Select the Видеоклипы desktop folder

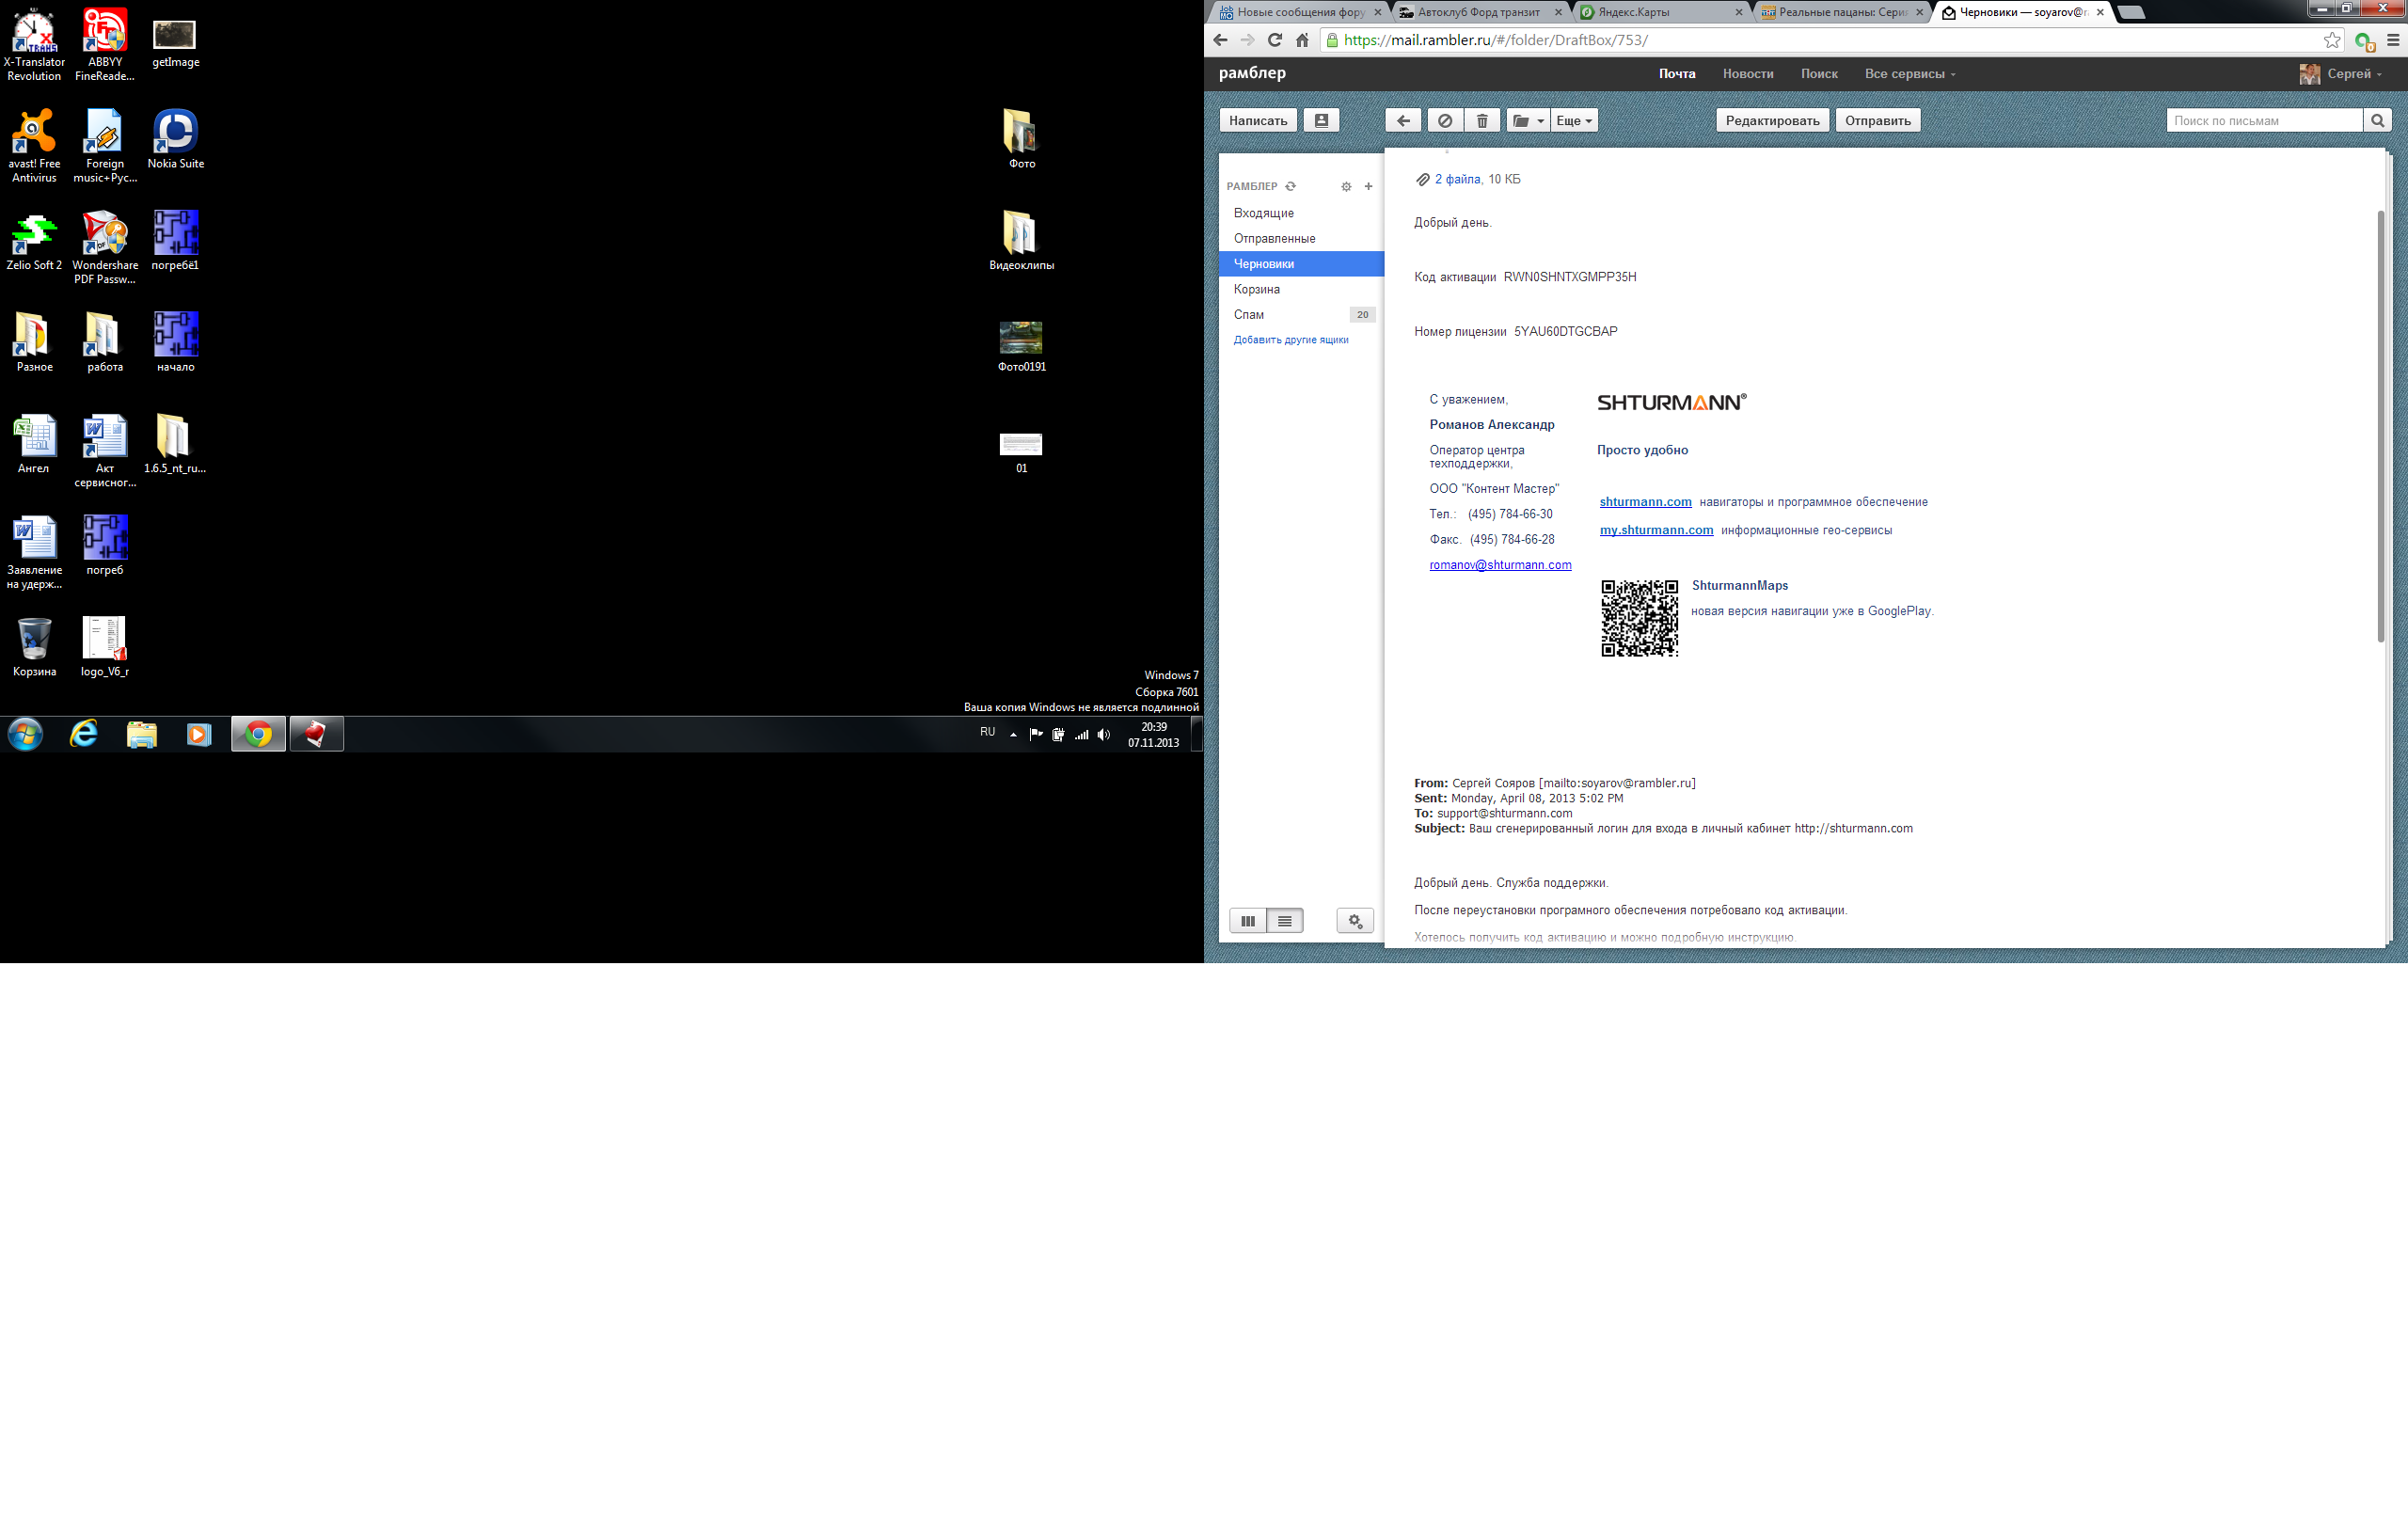[1021, 240]
